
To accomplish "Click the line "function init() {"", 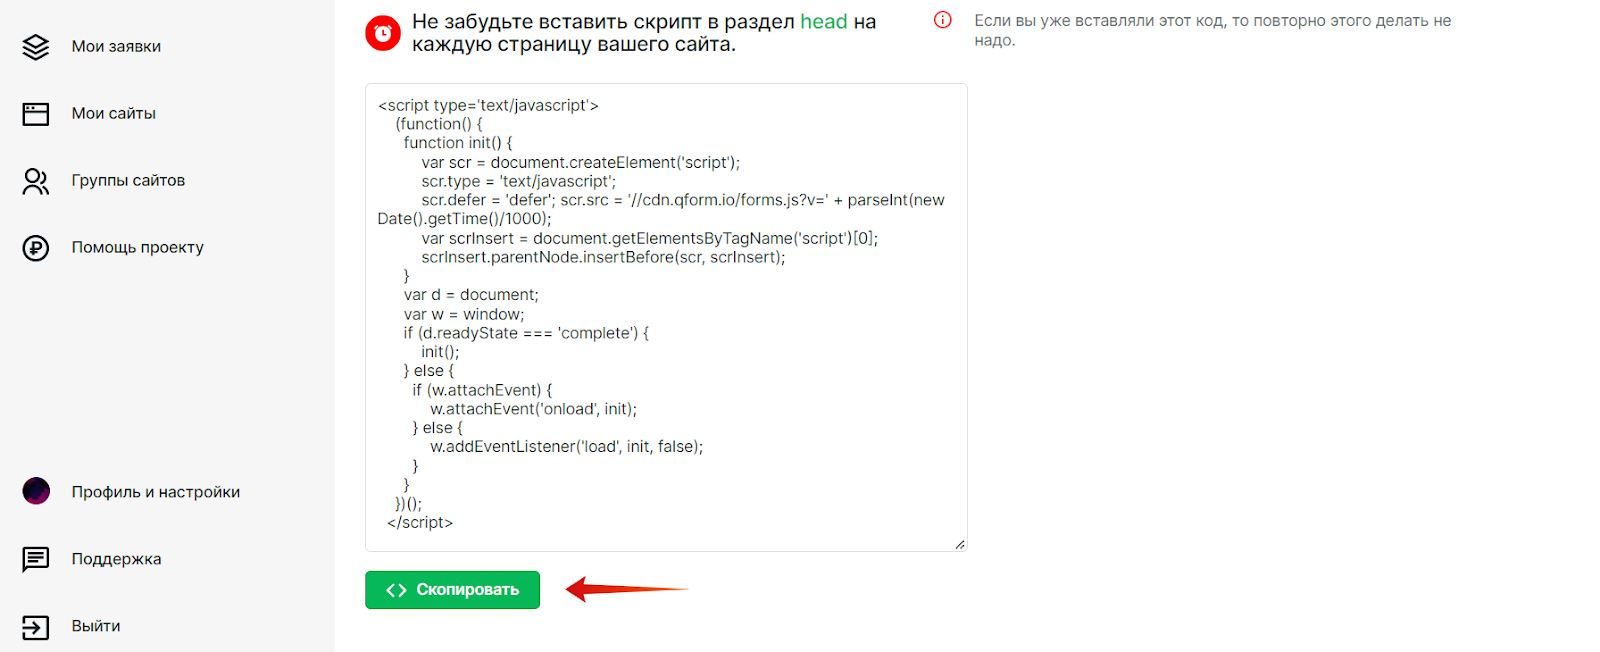I will point(458,143).
